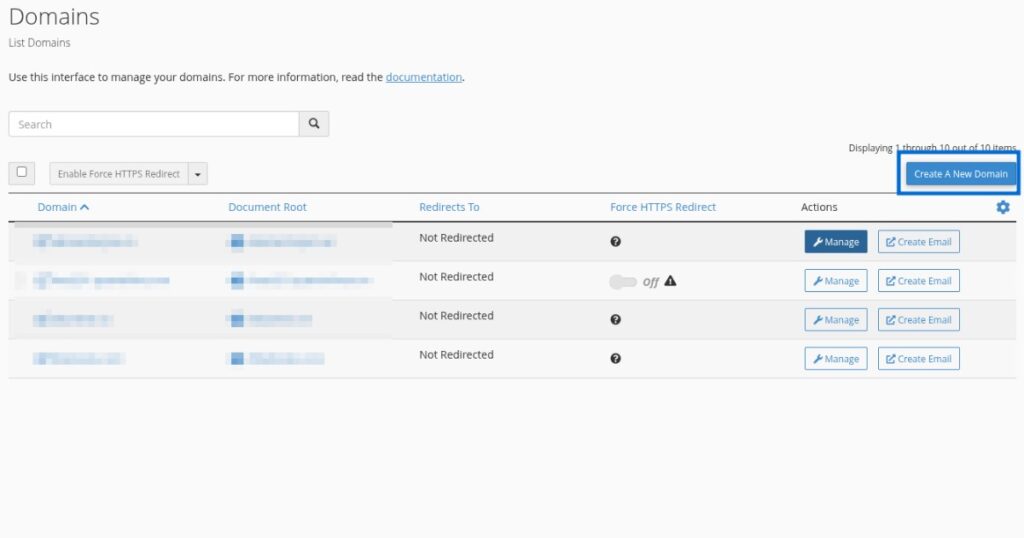Click help icon in fourth row's HTTPS column

(616, 359)
